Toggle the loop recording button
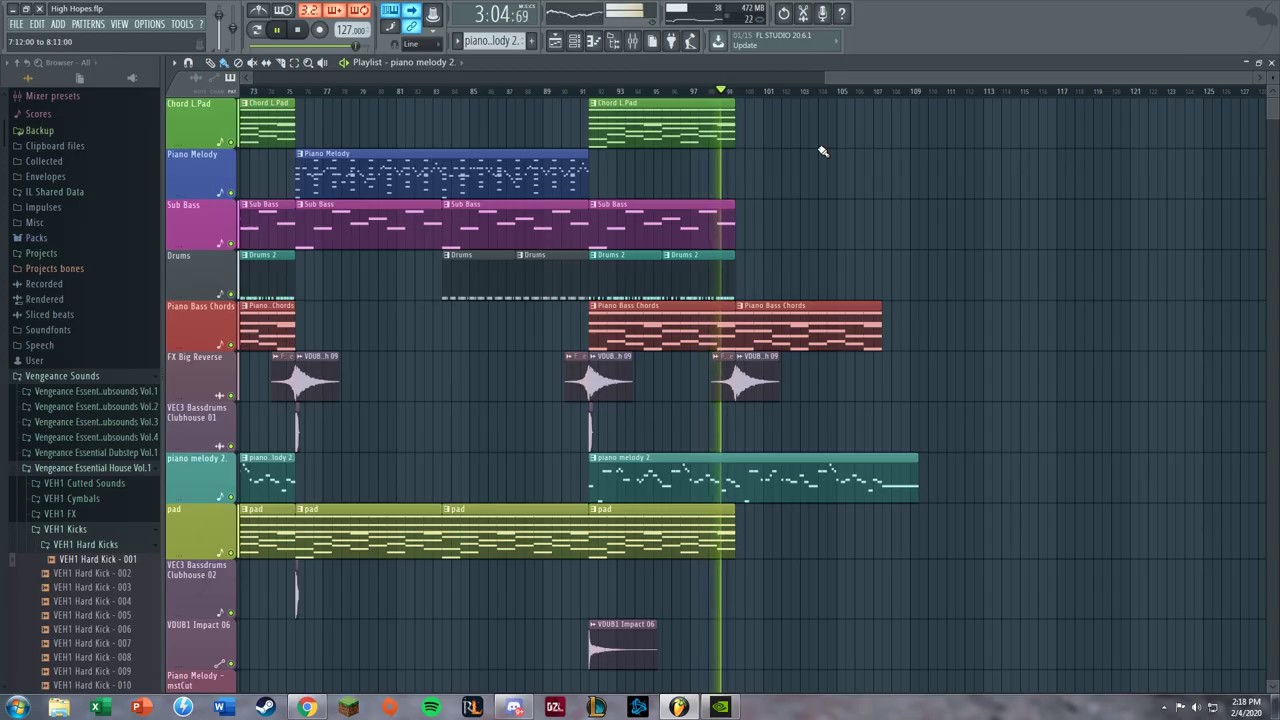Viewport: 1280px width, 720px height. point(359,10)
